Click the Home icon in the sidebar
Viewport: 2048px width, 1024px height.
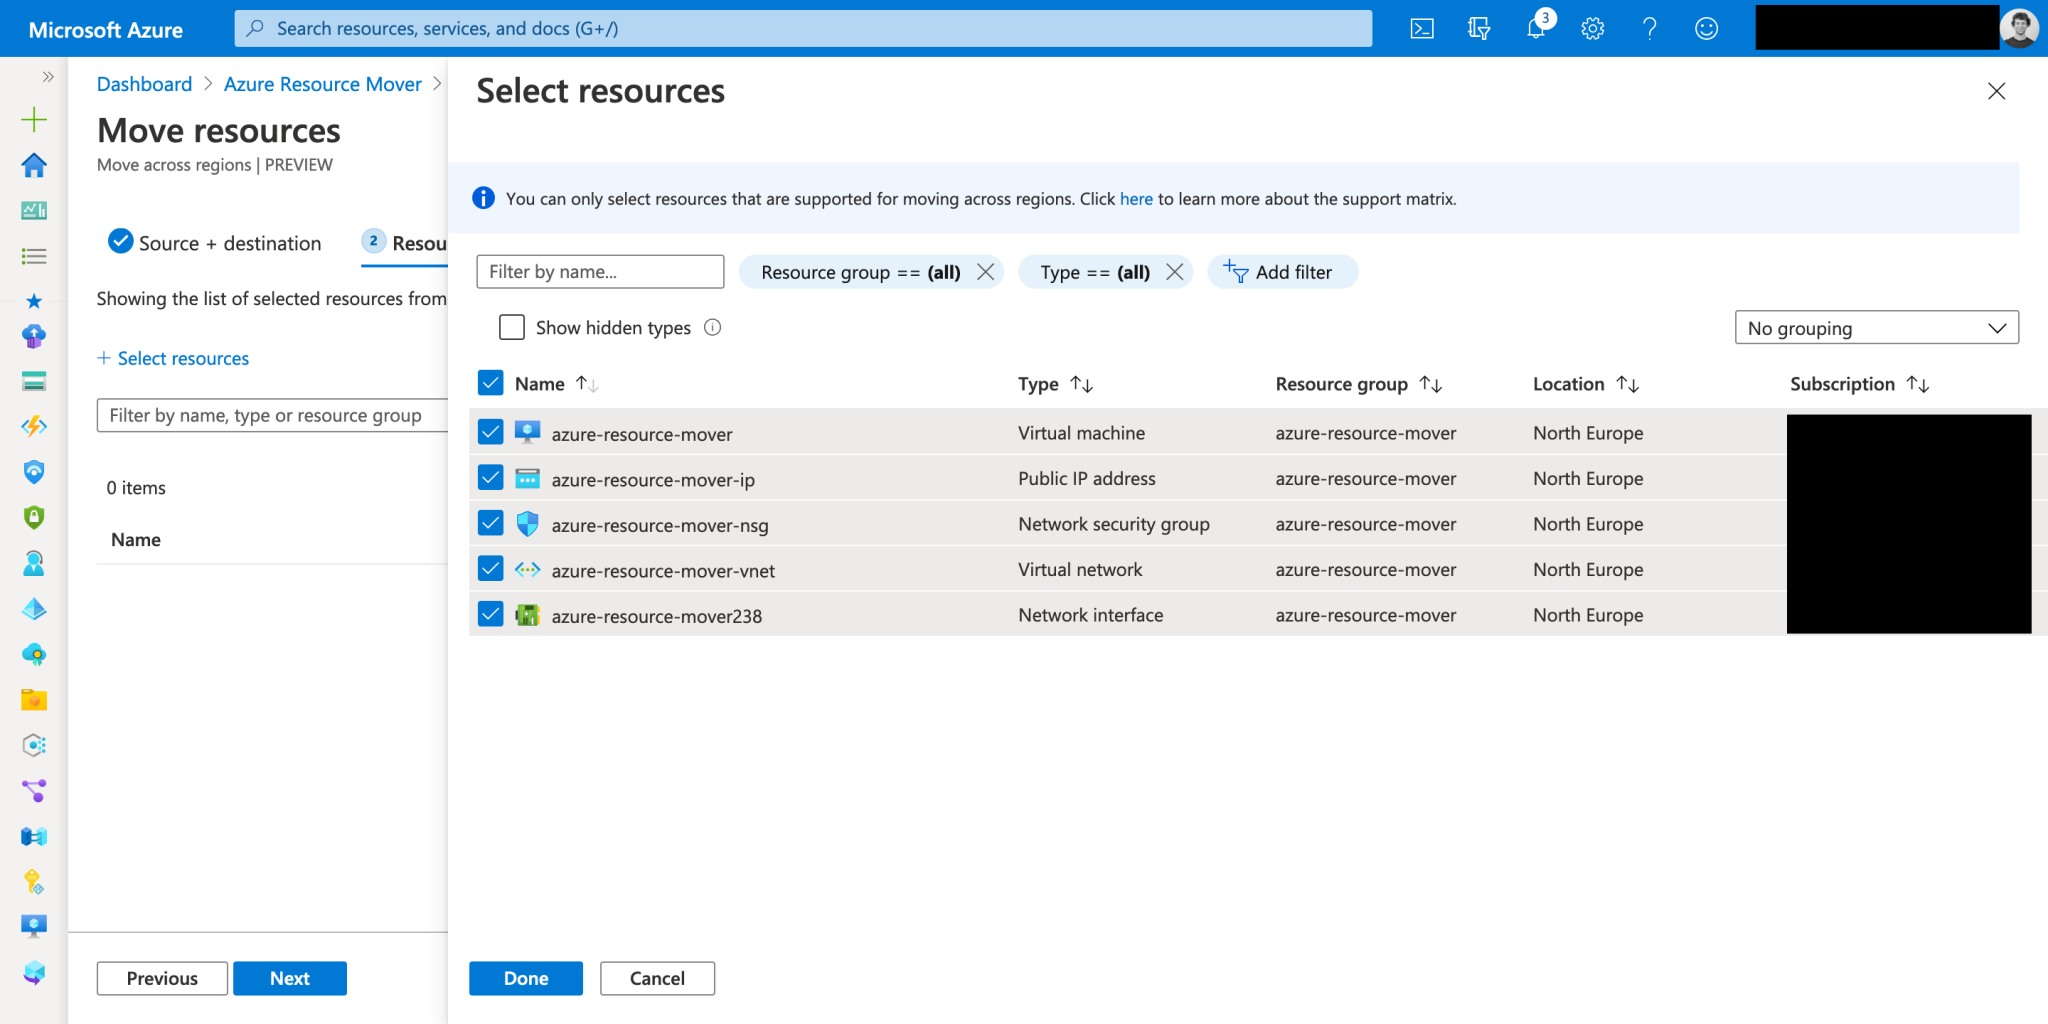[34, 165]
